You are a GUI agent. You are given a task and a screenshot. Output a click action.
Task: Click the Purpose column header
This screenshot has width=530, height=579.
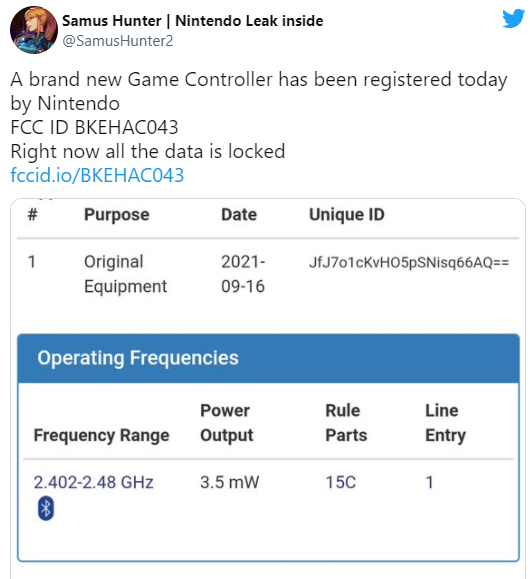point(117,215)
